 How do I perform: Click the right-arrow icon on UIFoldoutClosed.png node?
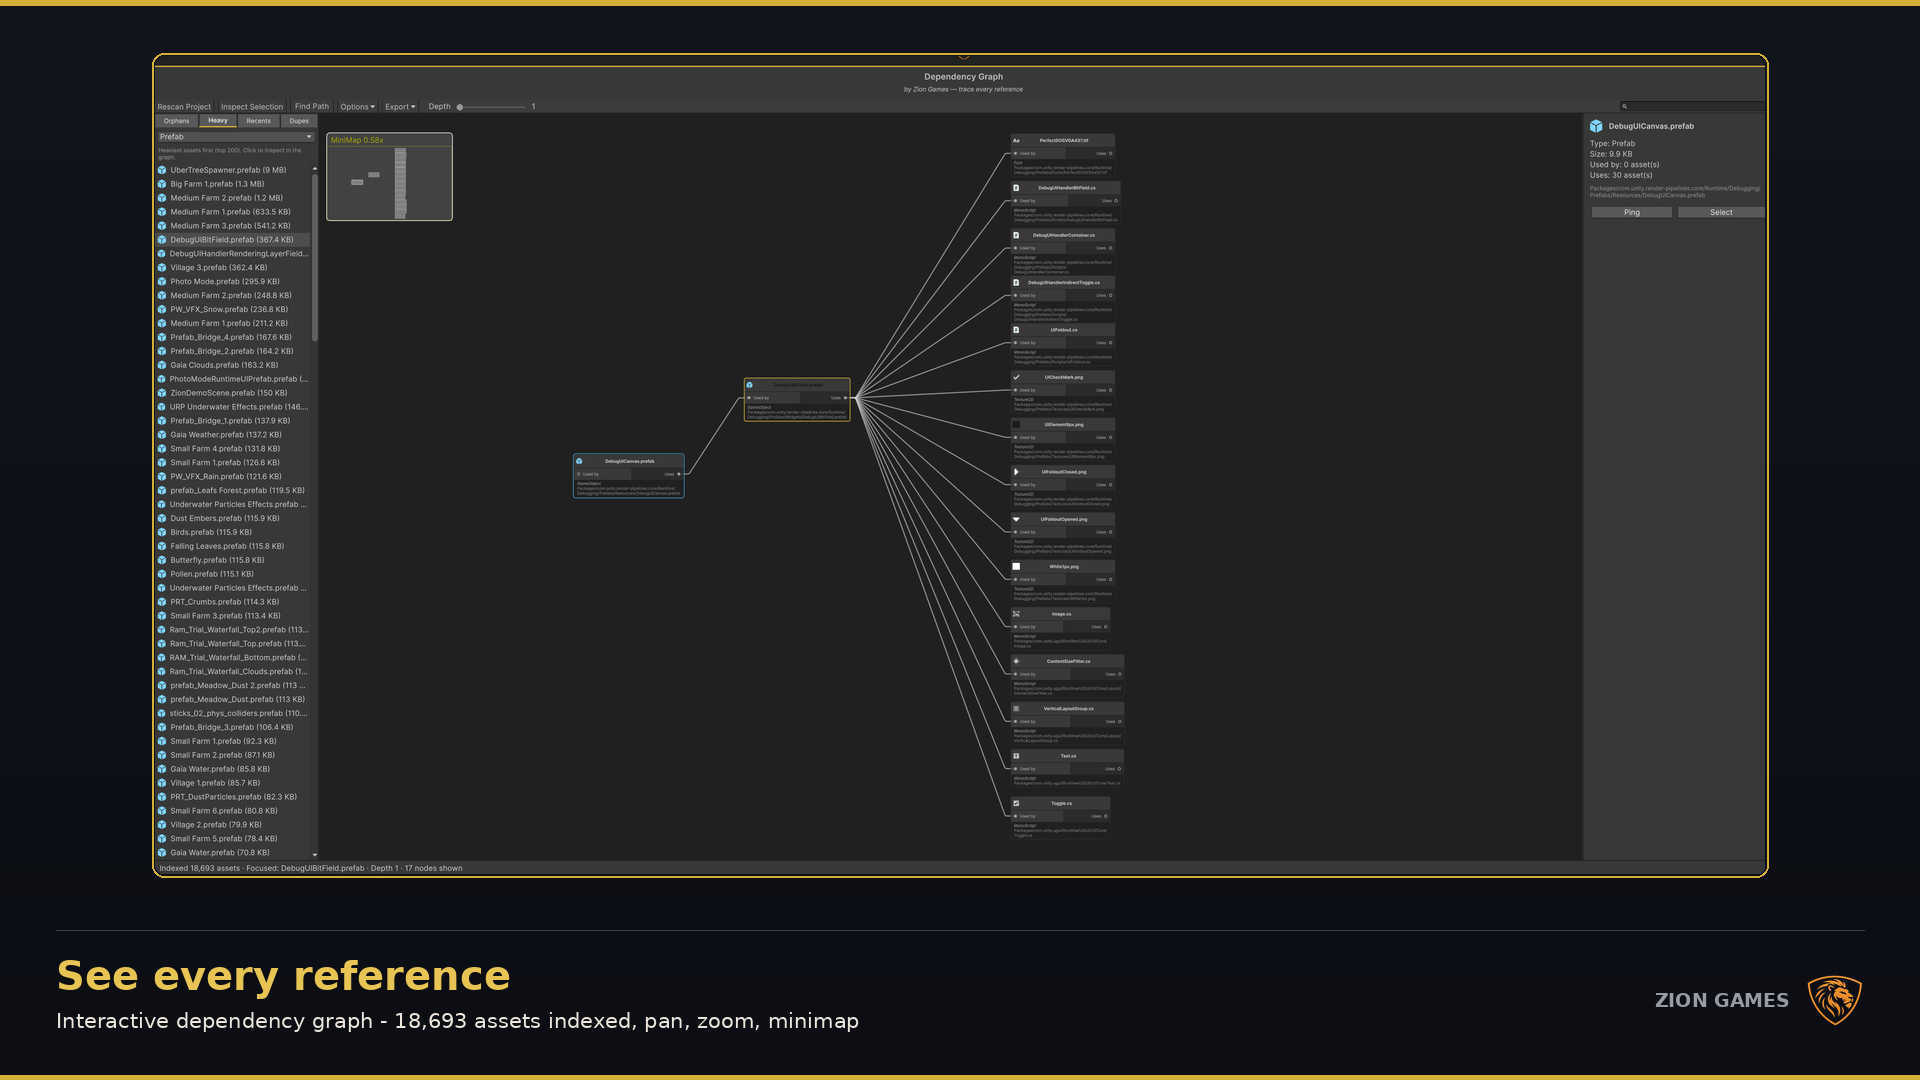click(1017, 472)
